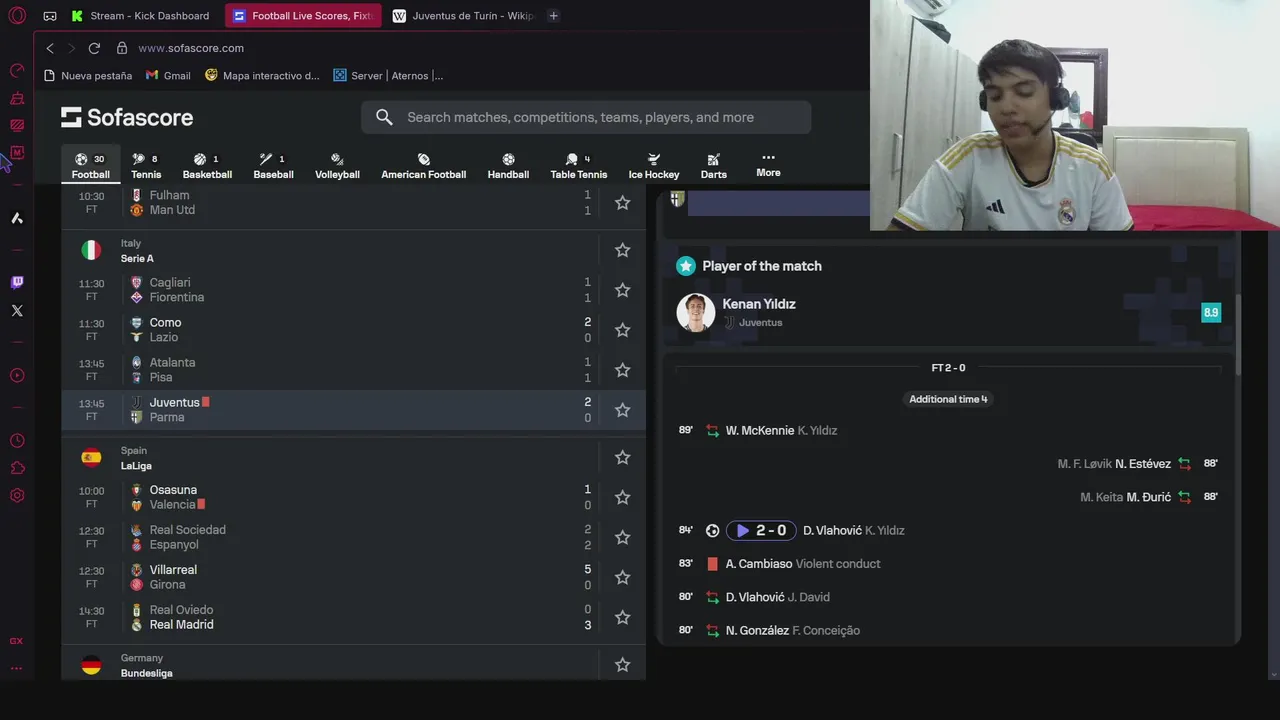Open a new browser tab with plus
The image size is (1280, 720).
(x=553, y=16)
